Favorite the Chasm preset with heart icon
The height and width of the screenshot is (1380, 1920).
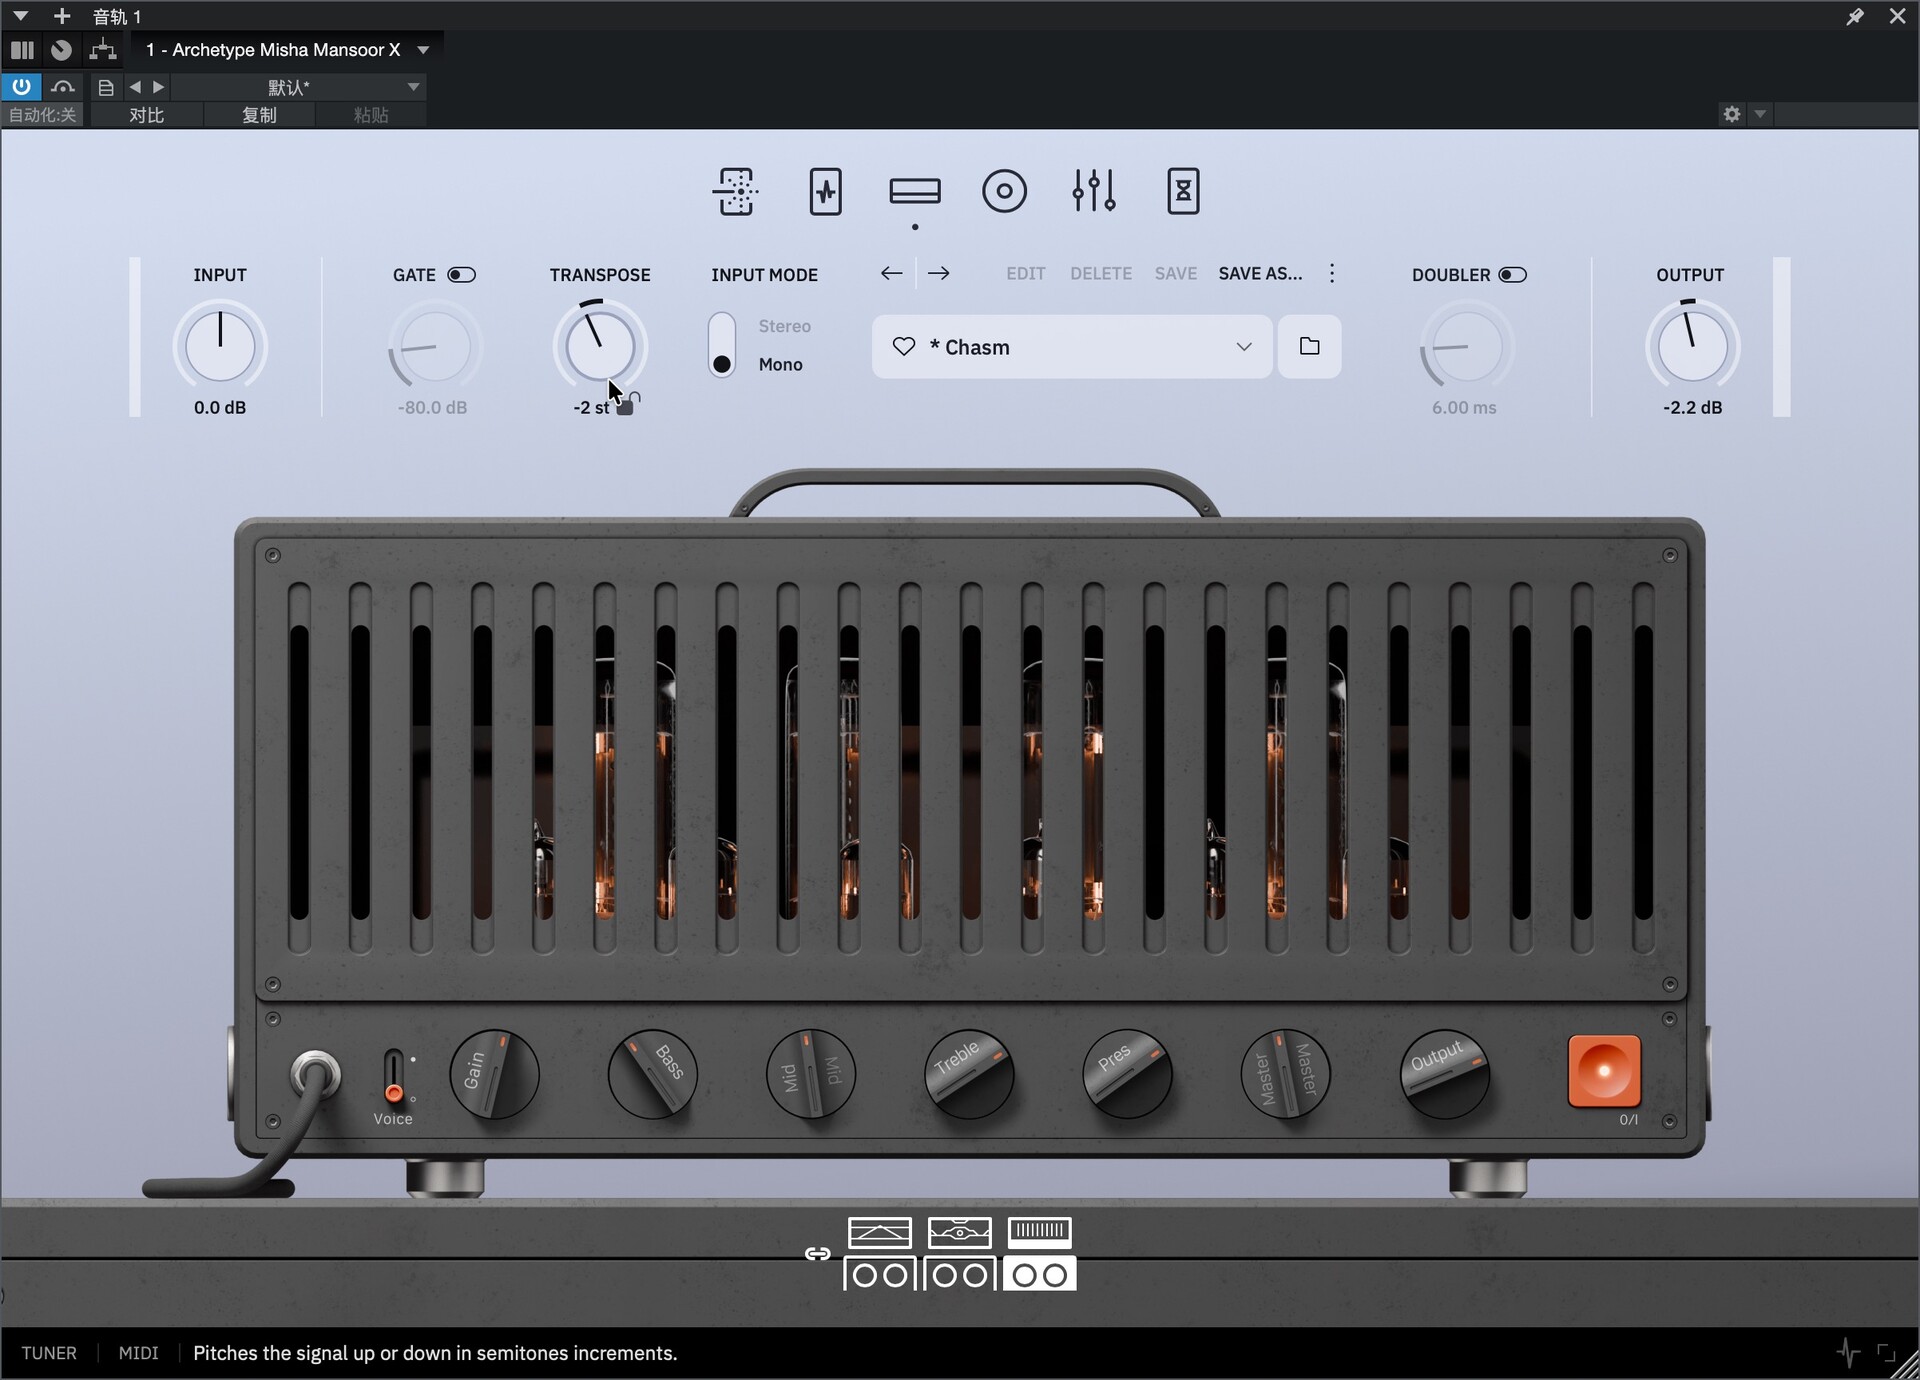903,347
